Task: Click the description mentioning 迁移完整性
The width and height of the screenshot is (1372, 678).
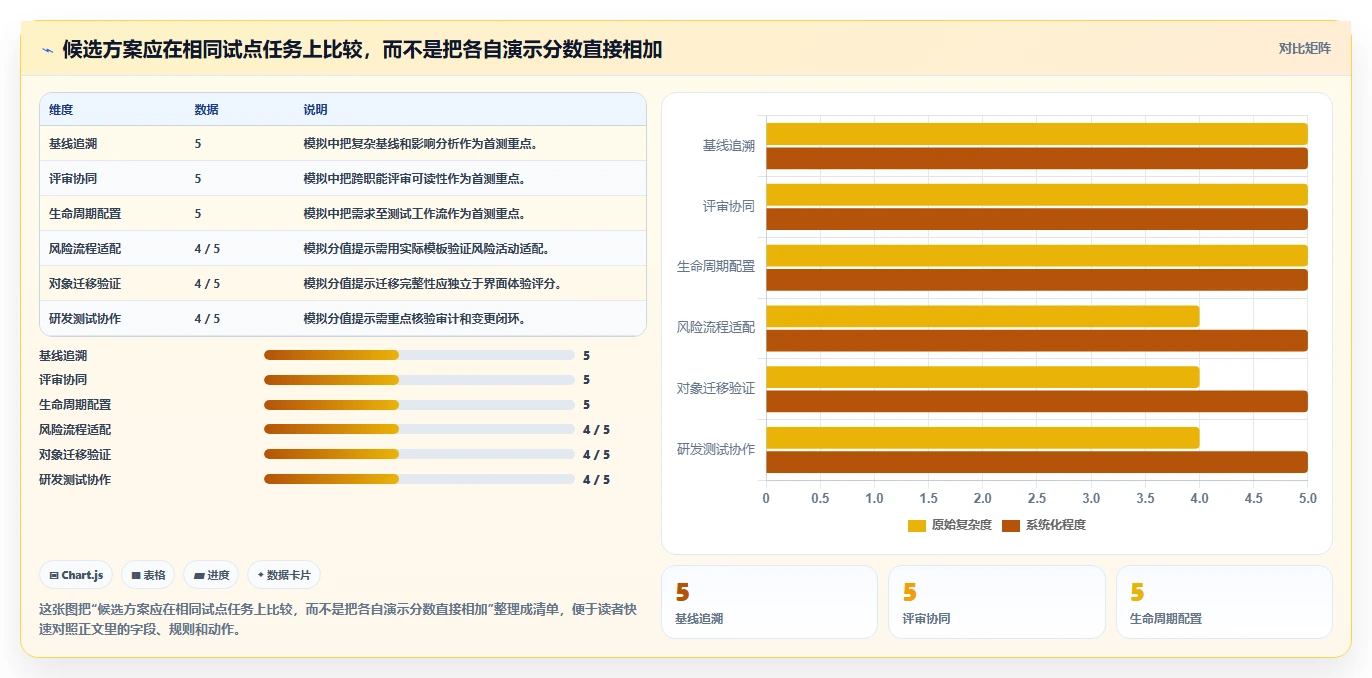Action: coord(434,284)
